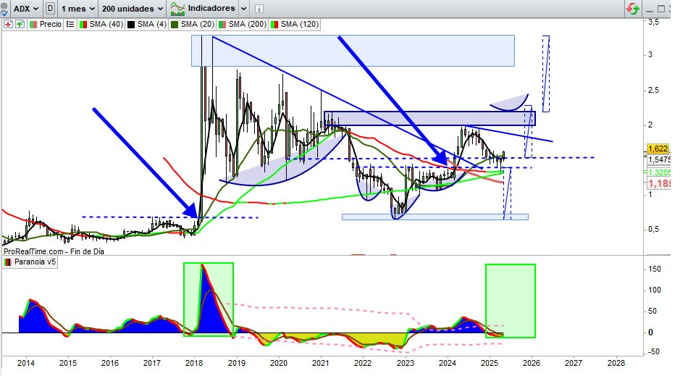This screenshot has height=376, width=680.
Task: Click the D daily view icon
Action: [50, 8]
